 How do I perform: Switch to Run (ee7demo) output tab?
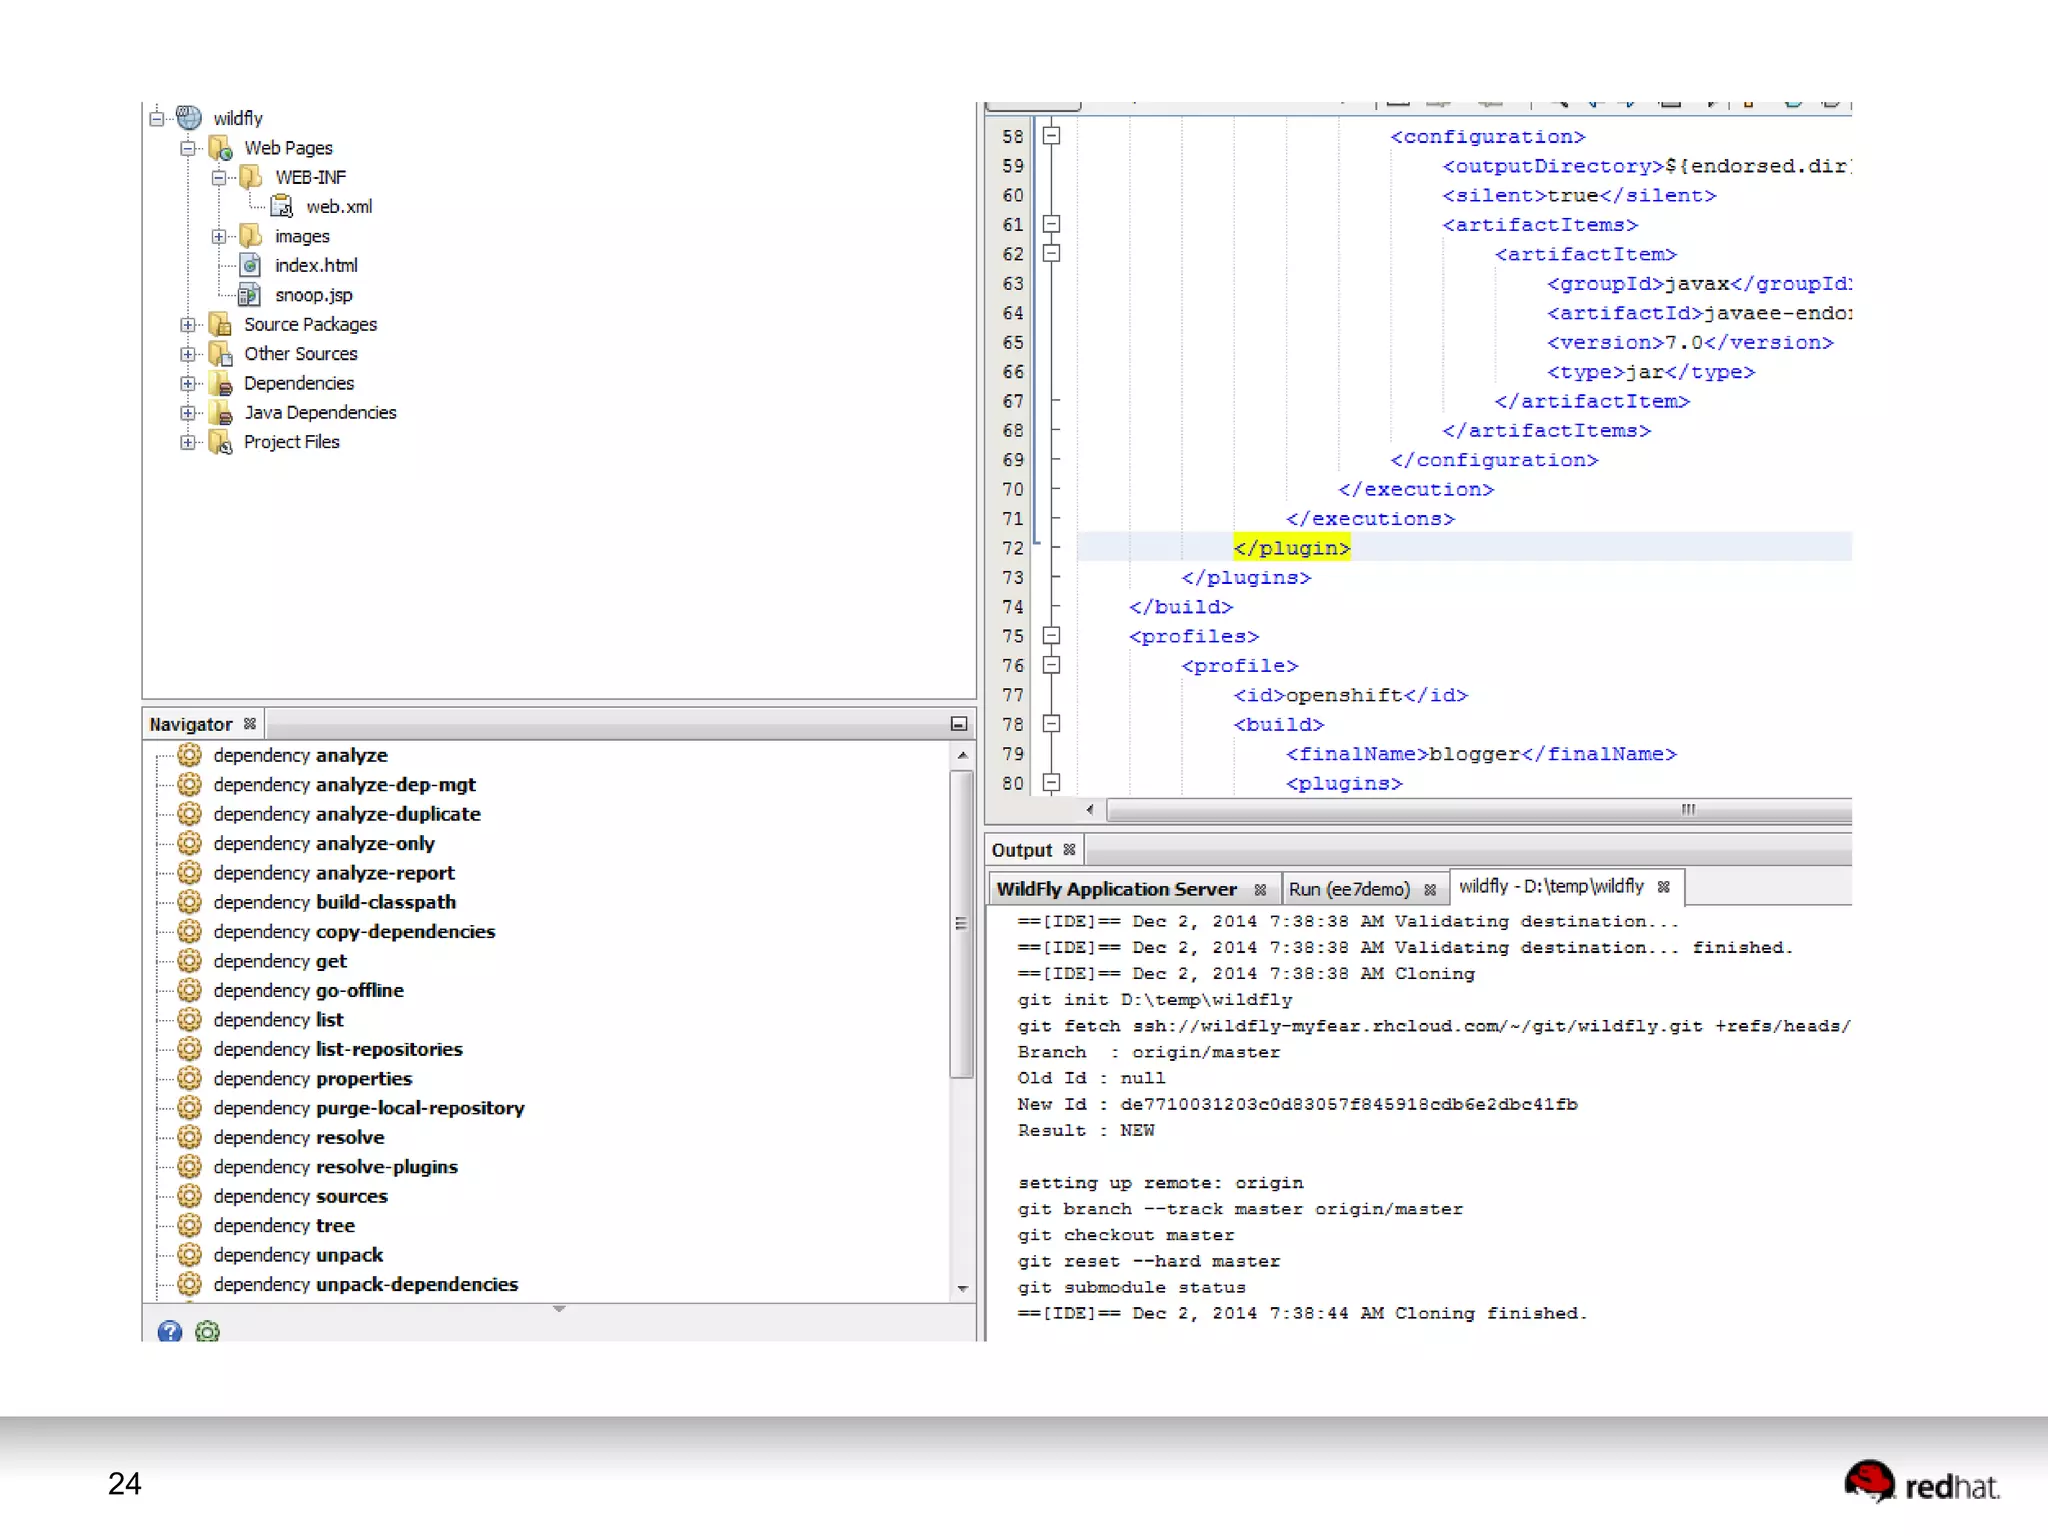click(x=1348, y=889)
